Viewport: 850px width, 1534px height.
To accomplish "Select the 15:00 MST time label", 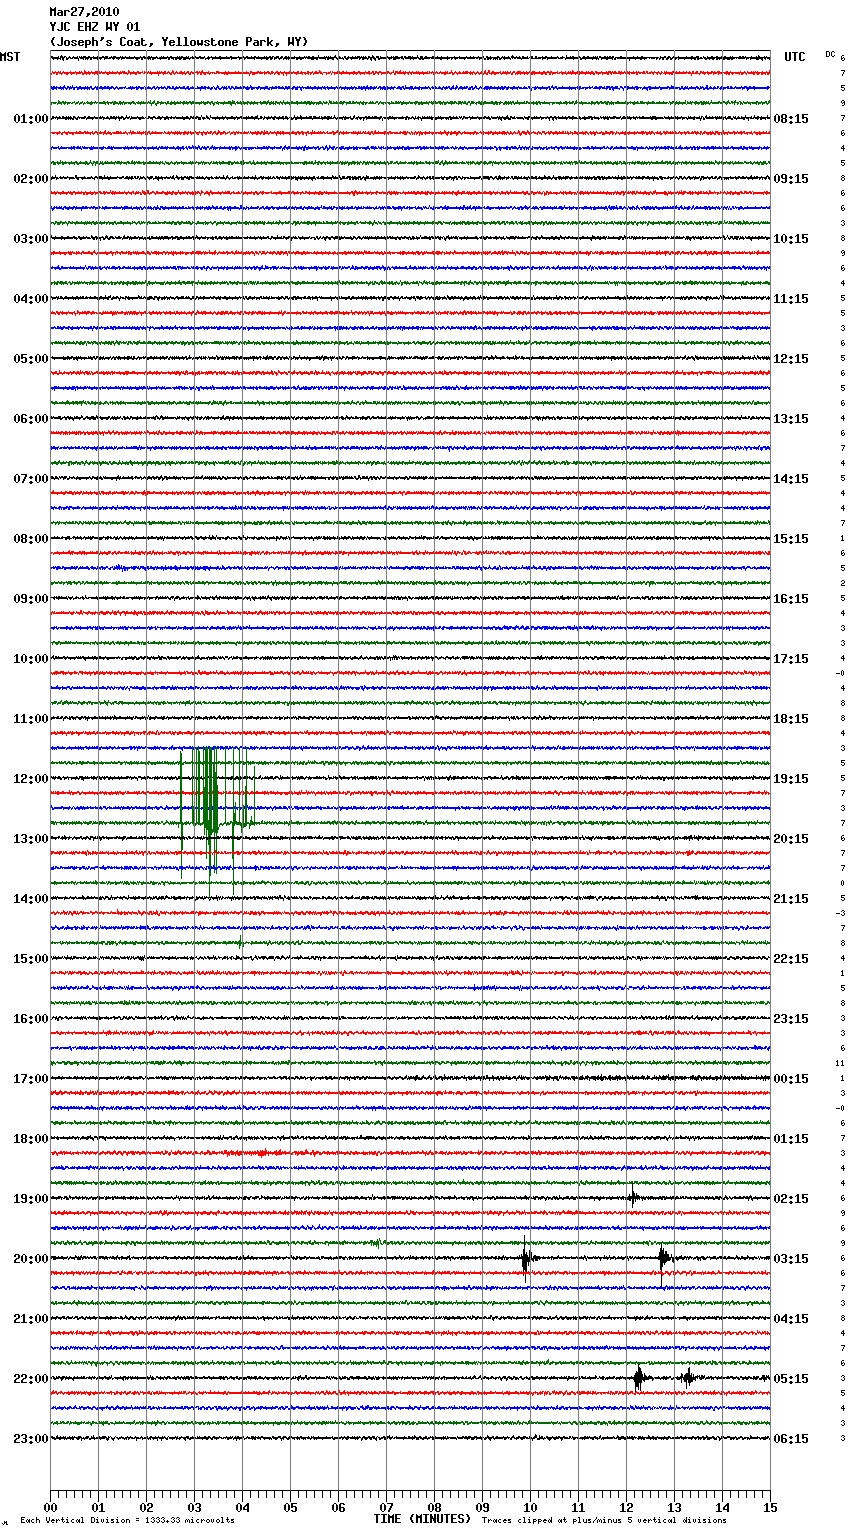I will pyautogui.click(x=31, y=959).
